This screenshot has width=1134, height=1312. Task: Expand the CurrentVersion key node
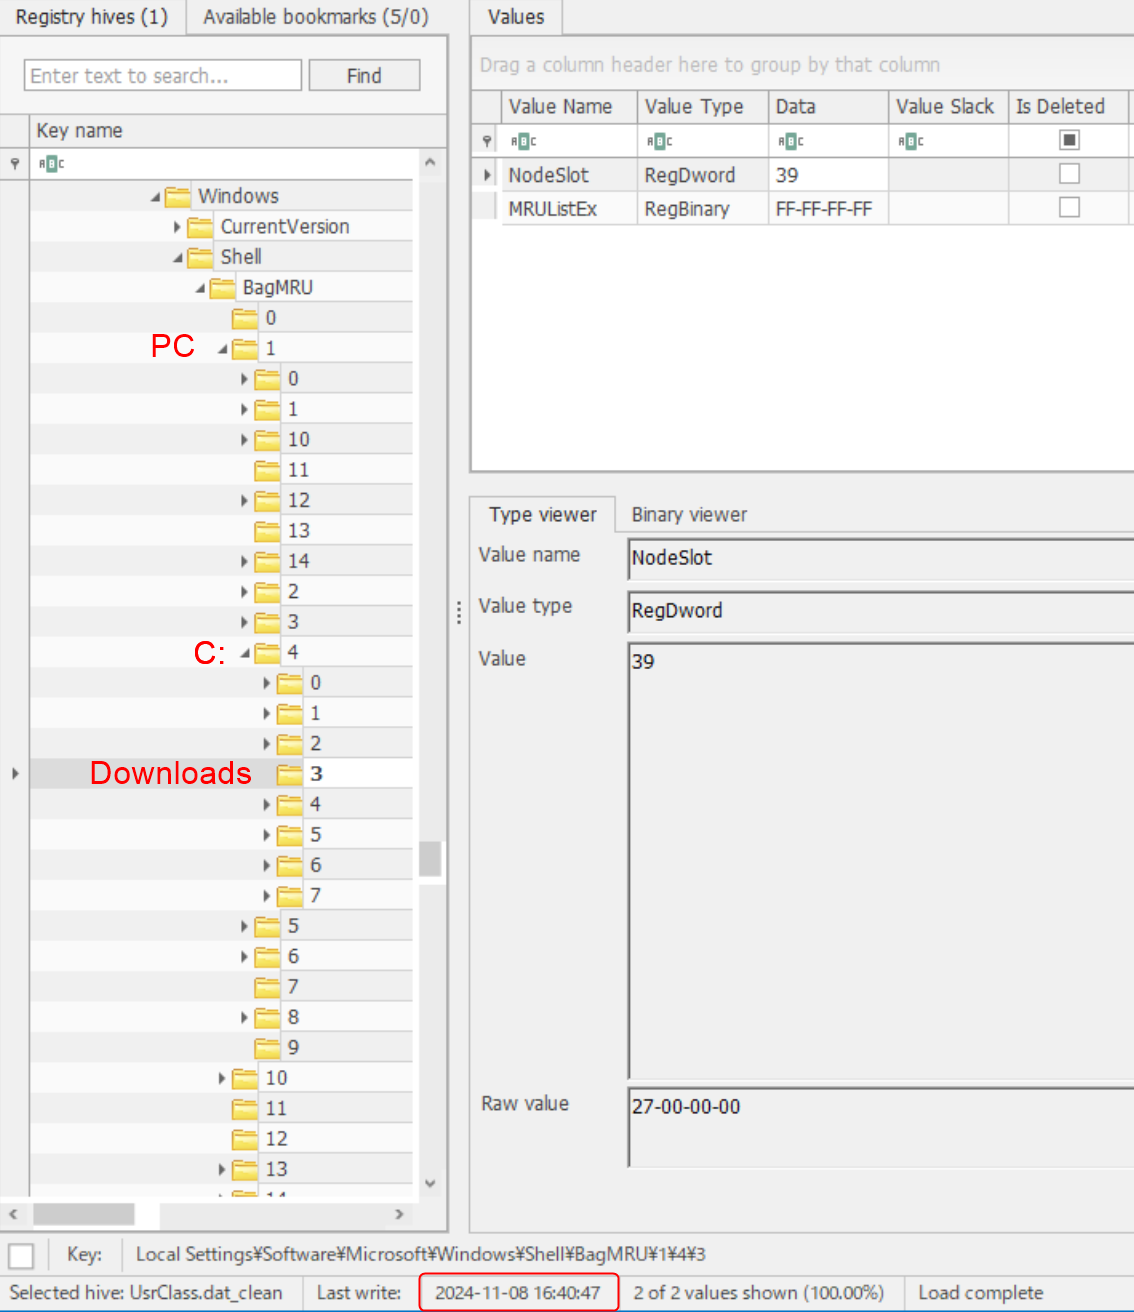pyautogui.click(x=177, y=227)
